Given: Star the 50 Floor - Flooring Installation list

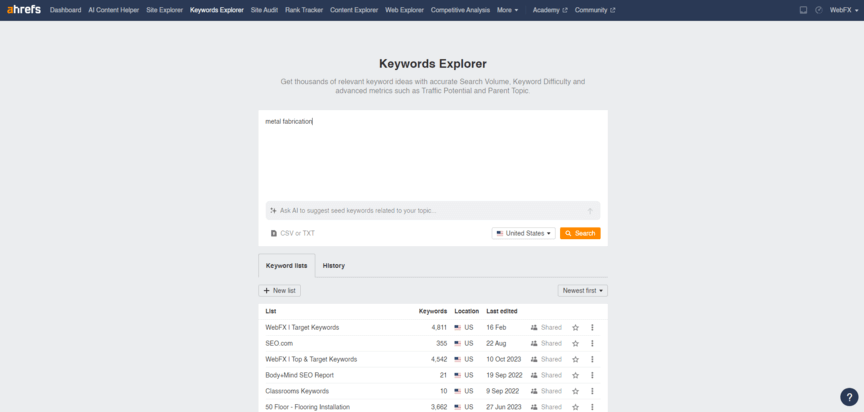Looking at the screenshot, I should [x=575, y=407].
